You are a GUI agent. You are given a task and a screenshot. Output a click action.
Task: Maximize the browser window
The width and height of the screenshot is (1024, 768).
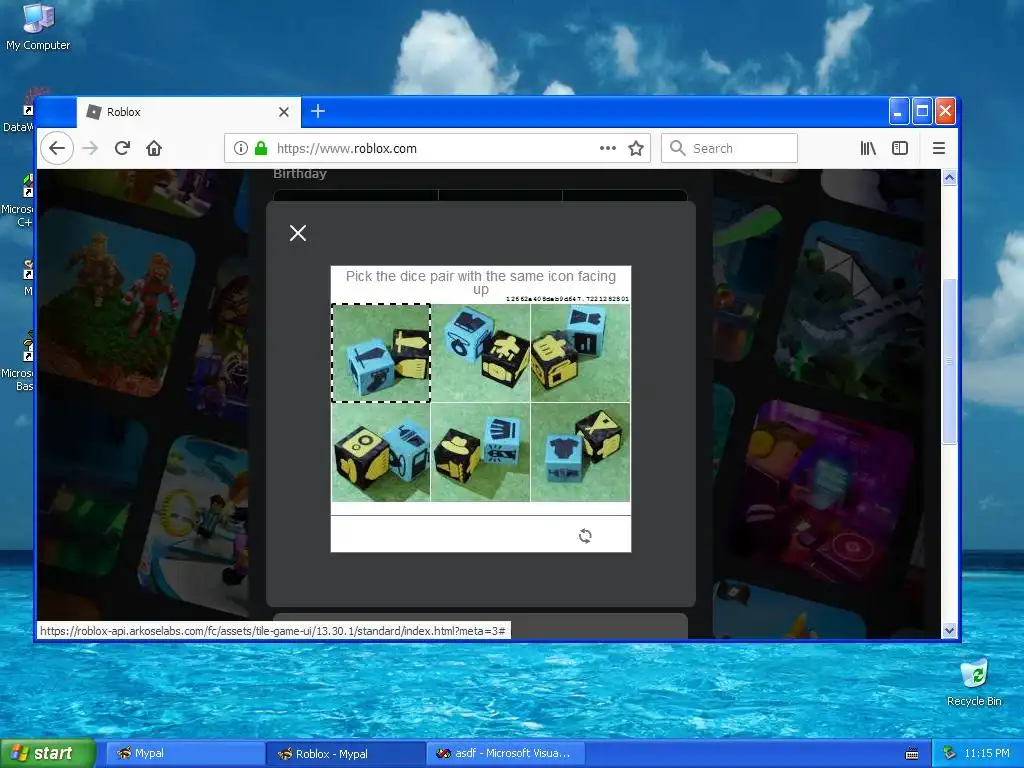click(x=922, y=112)
